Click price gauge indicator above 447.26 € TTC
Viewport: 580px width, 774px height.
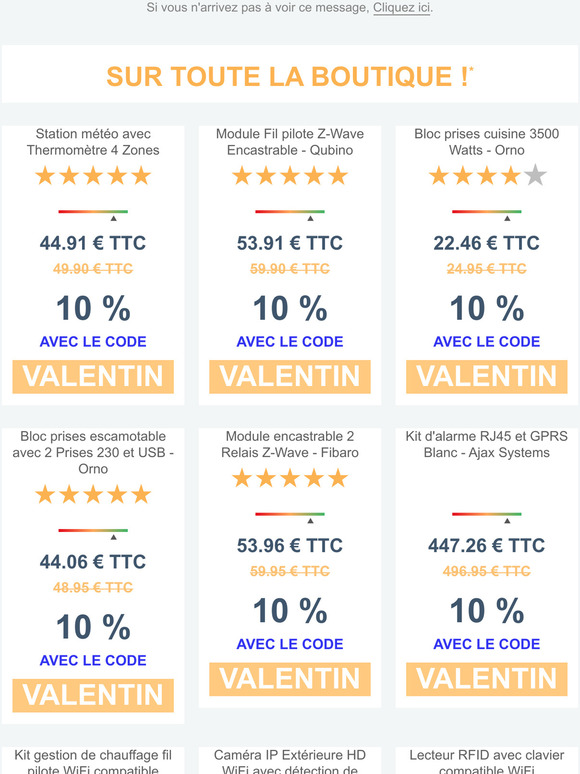tap(487, 517)
